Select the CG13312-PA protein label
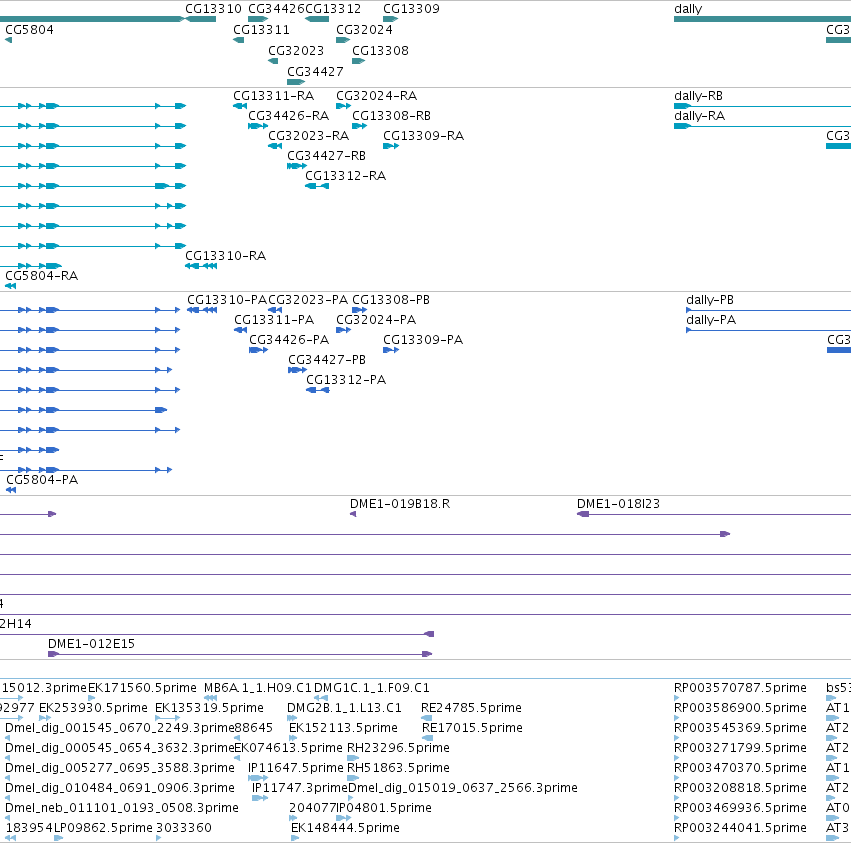Image resolution: width=851 pixels, height=843 pixels. 346,380
